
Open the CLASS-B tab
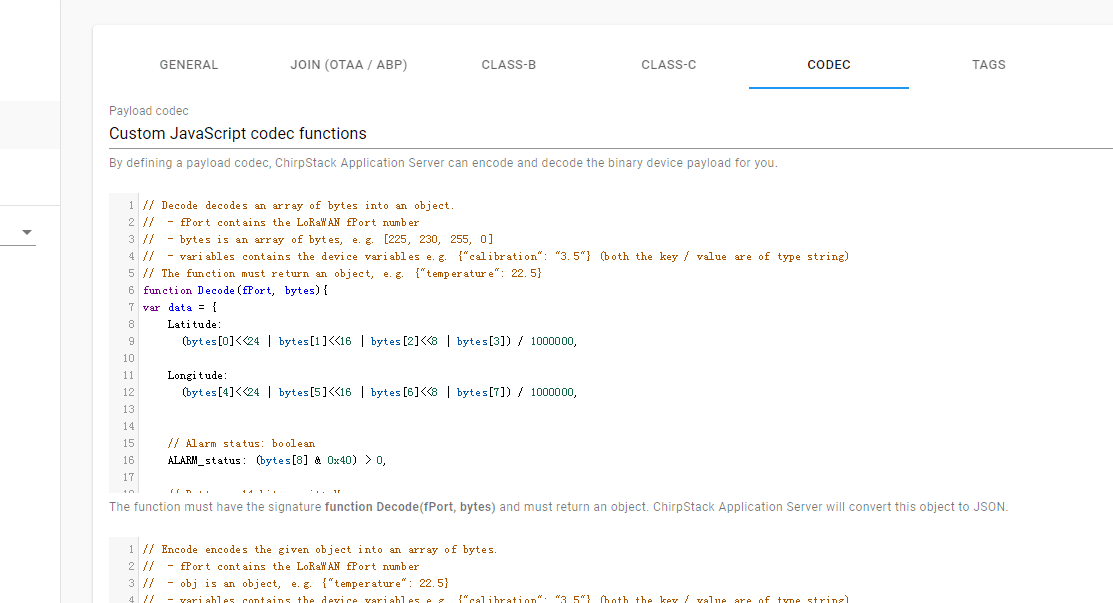(508, 65)
